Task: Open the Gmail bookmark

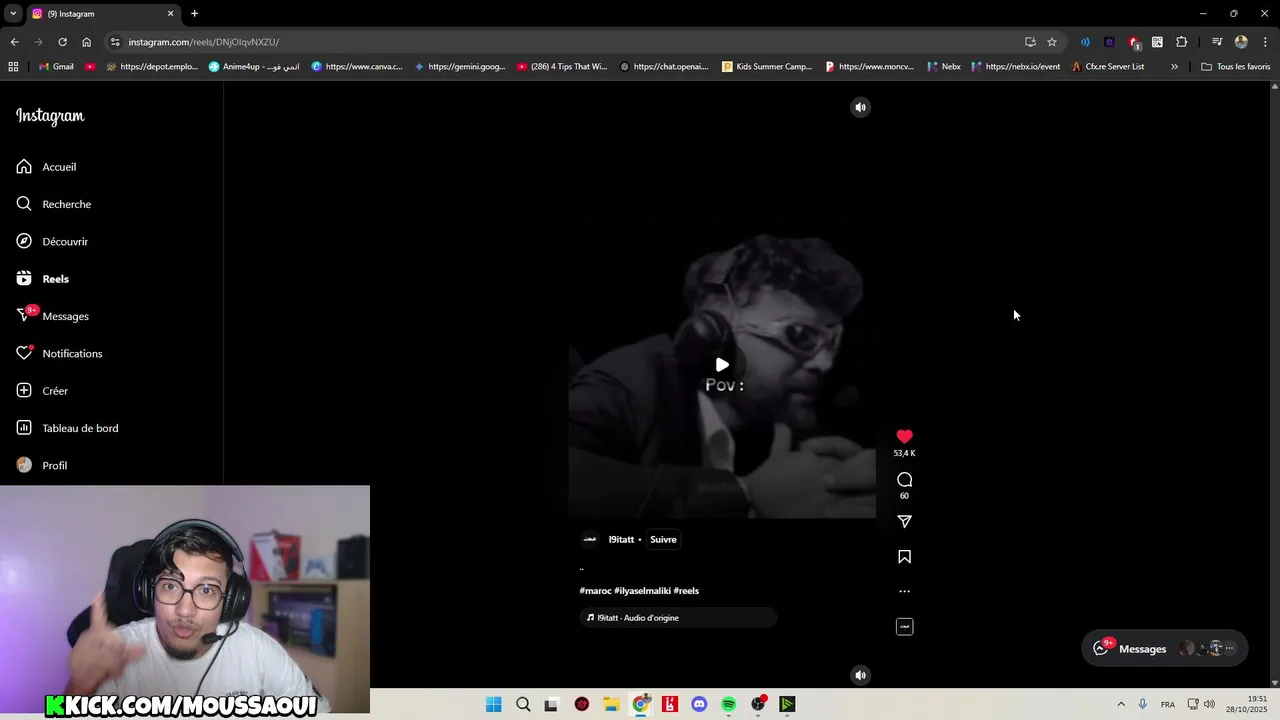Action: [56, 67]
